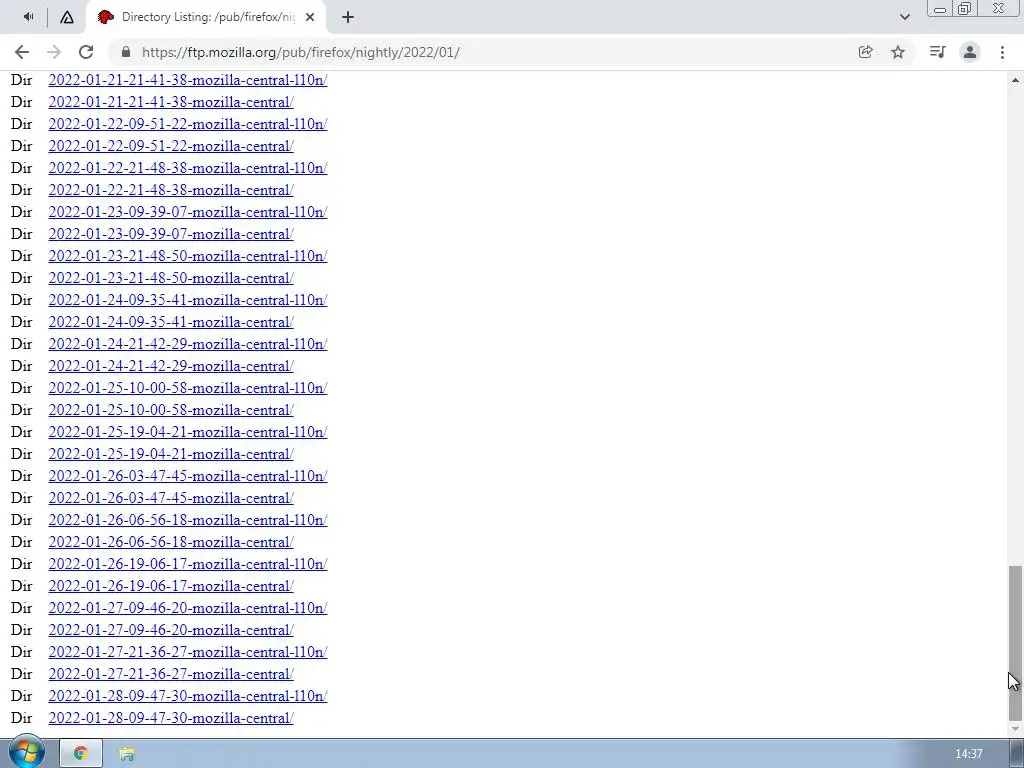Open 2022-01-27-09-46-20-mozilla-central folder
Screen dimensions: 1024x768
(x=171, y=630)
